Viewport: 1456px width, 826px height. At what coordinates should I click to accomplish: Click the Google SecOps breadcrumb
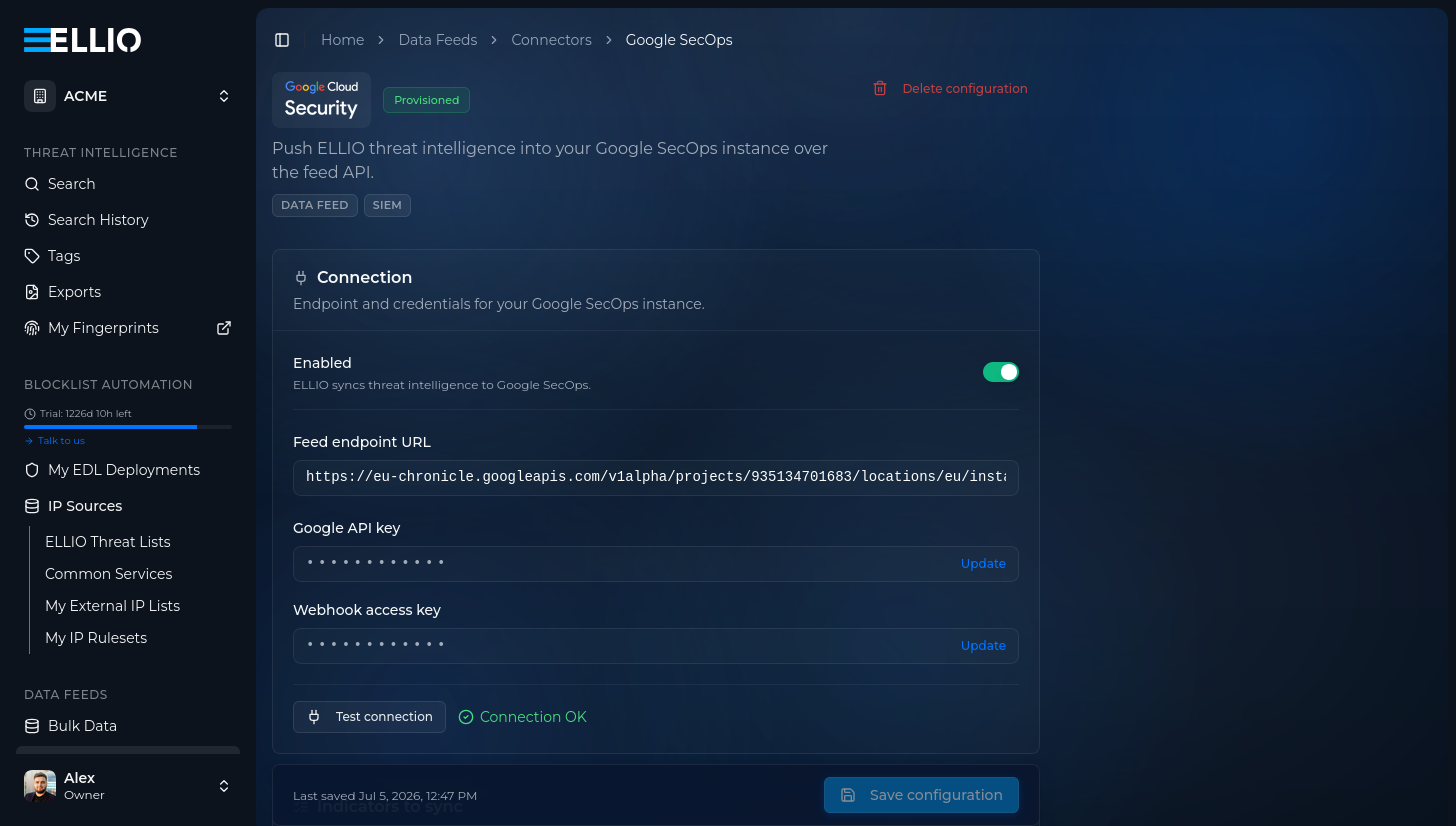[x=679, y=40]
